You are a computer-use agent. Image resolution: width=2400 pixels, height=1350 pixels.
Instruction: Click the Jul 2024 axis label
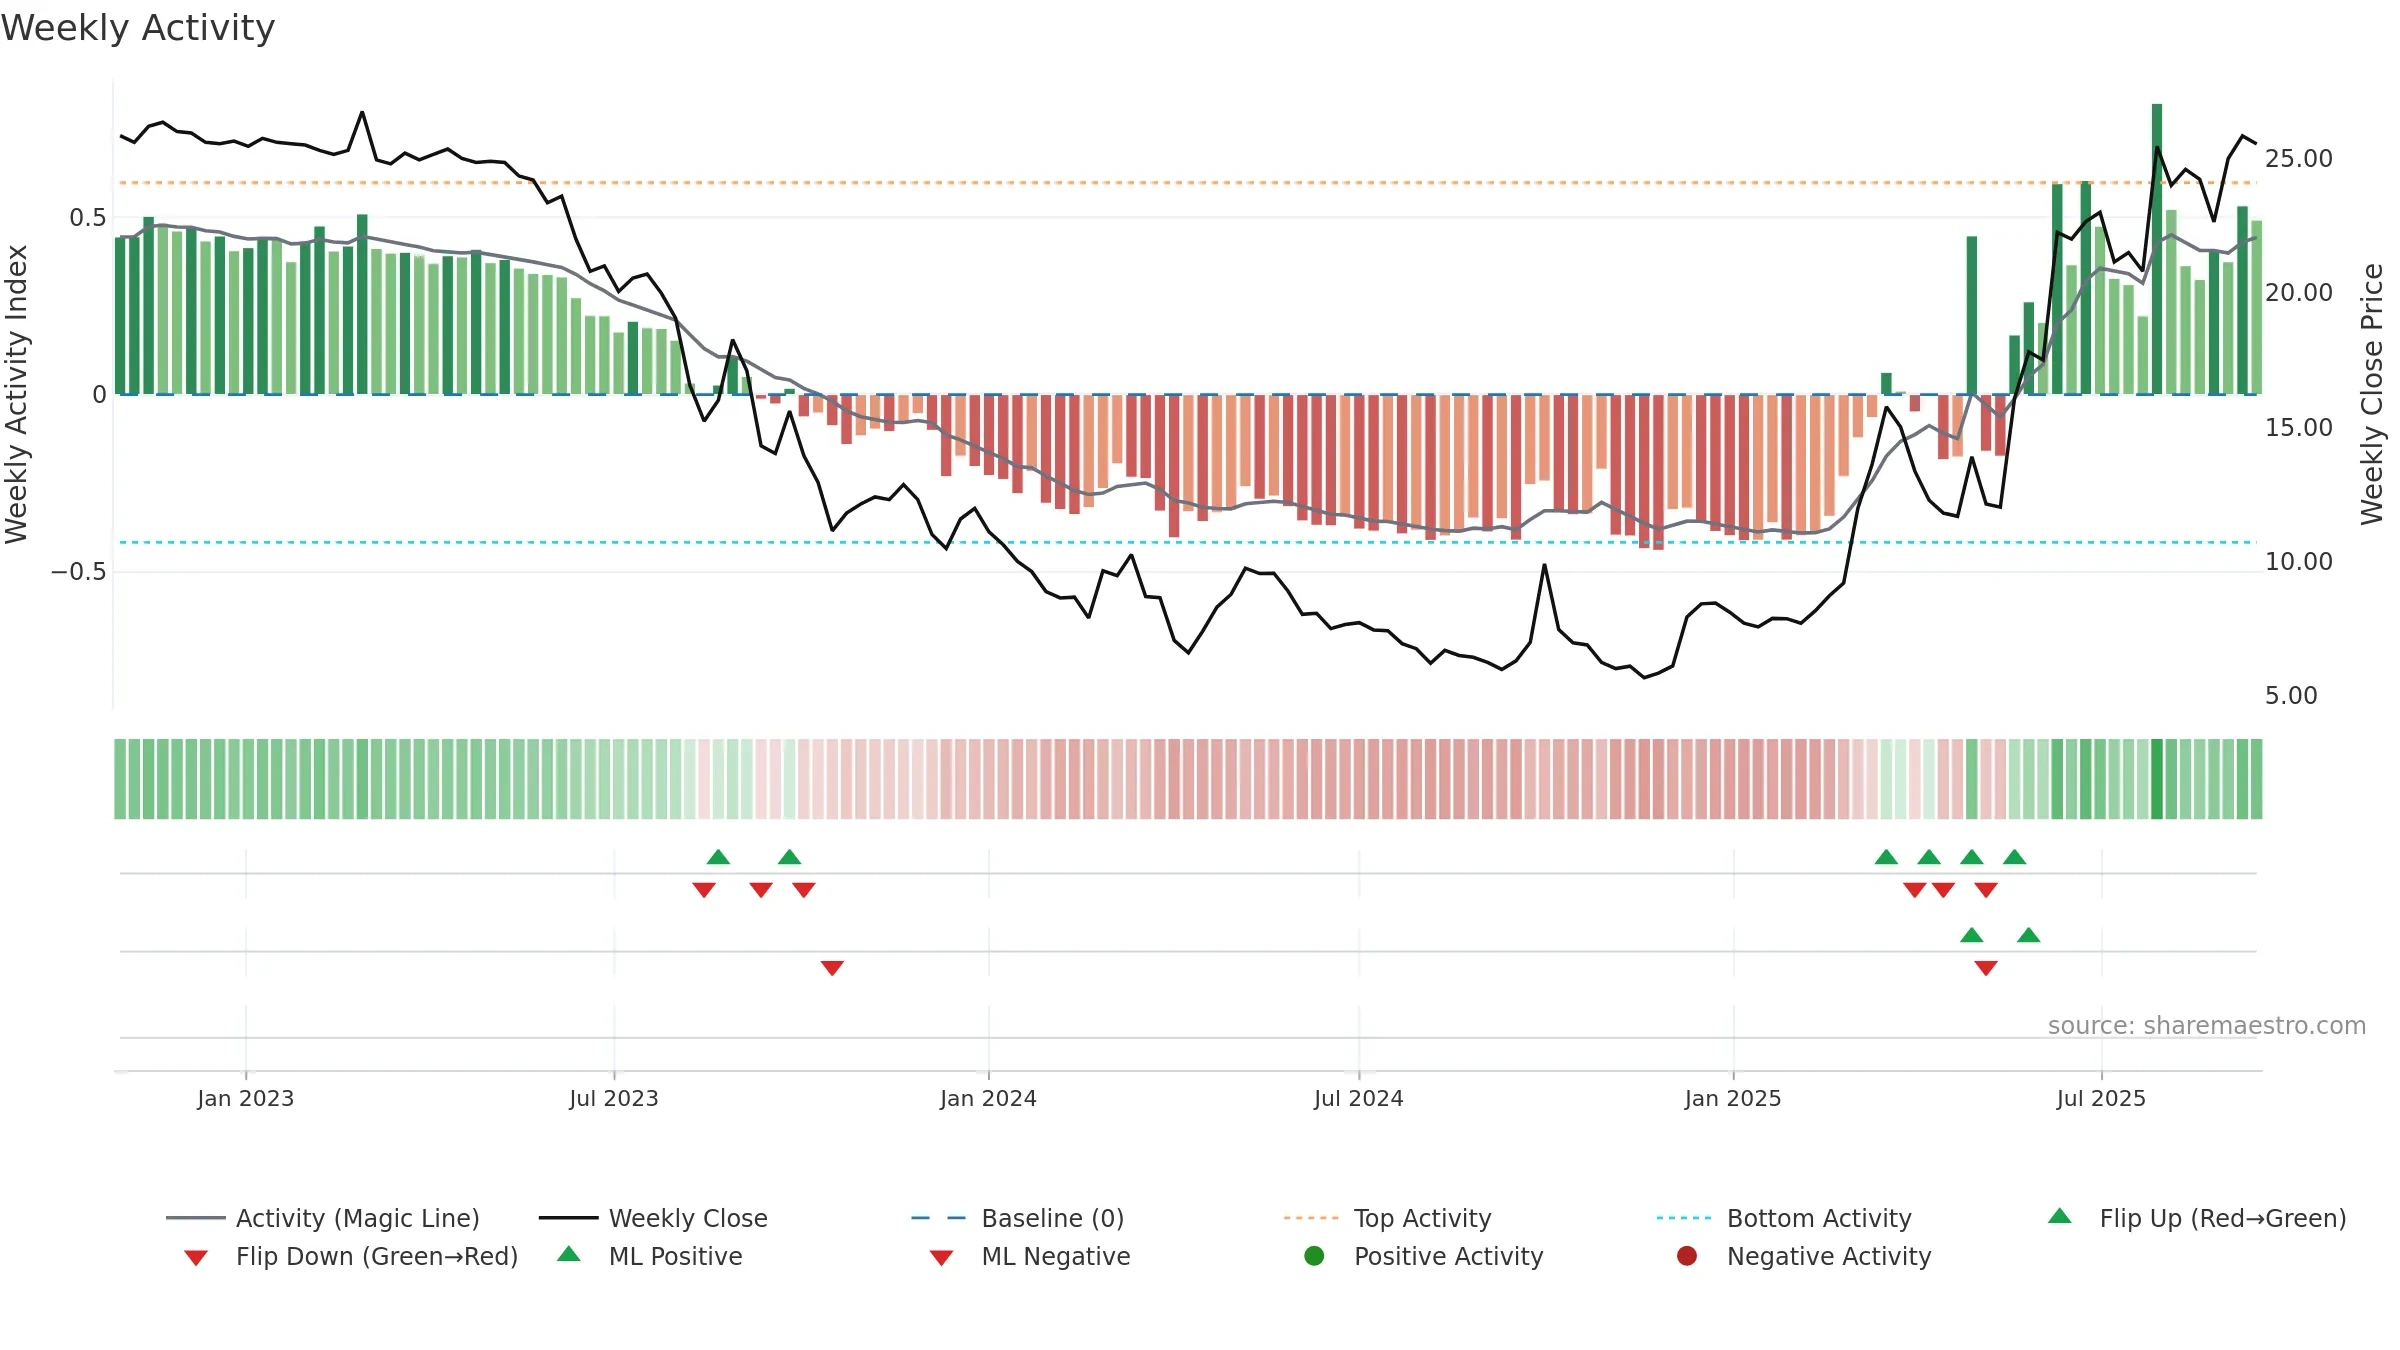(x=1359, y=1098)
